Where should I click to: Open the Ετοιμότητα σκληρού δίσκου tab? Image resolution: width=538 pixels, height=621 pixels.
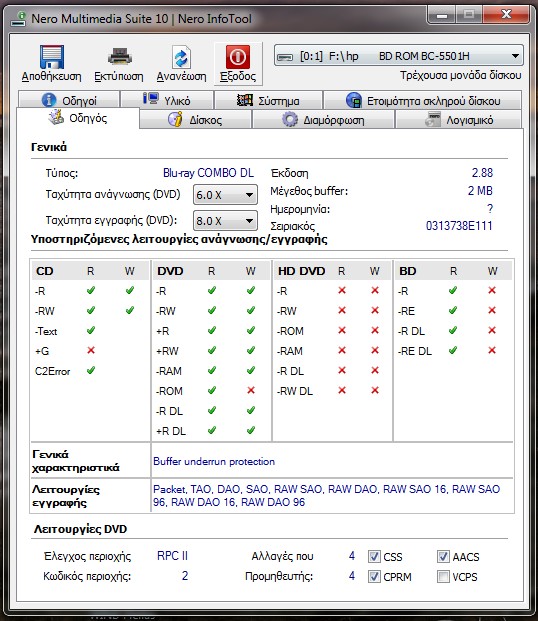click(423, 100)
